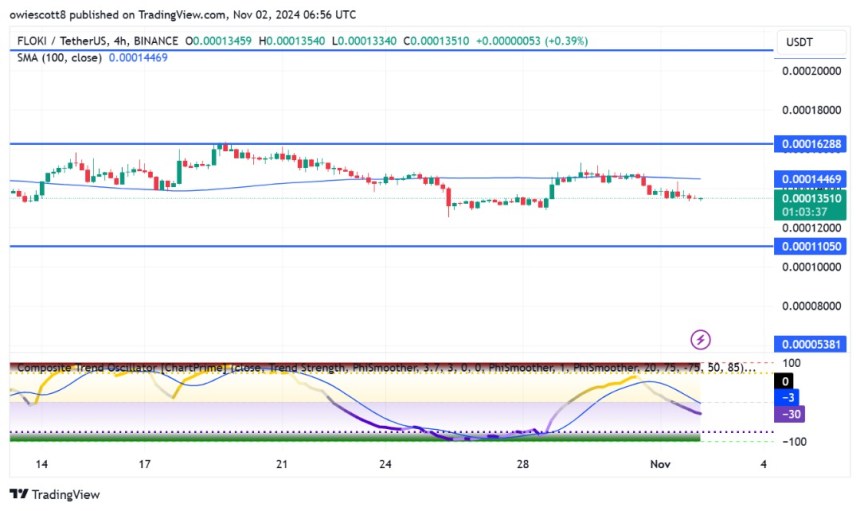The image size is (860, 511).
Task: Click the green 0.00013510 current price tag
Action: tap(816, 198)
